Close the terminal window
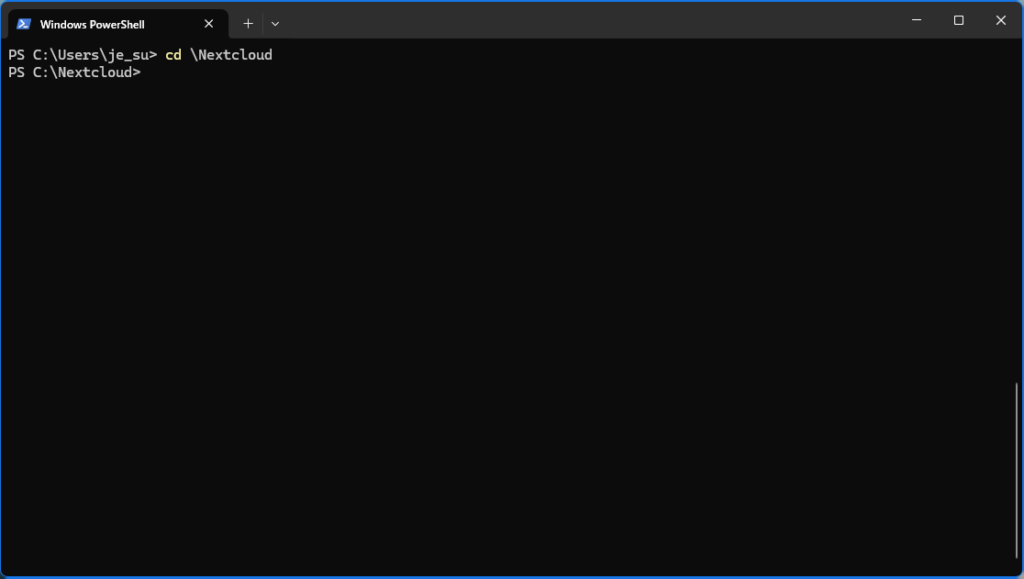Screen dimensions: 1024x579 tap(1000, 20)
